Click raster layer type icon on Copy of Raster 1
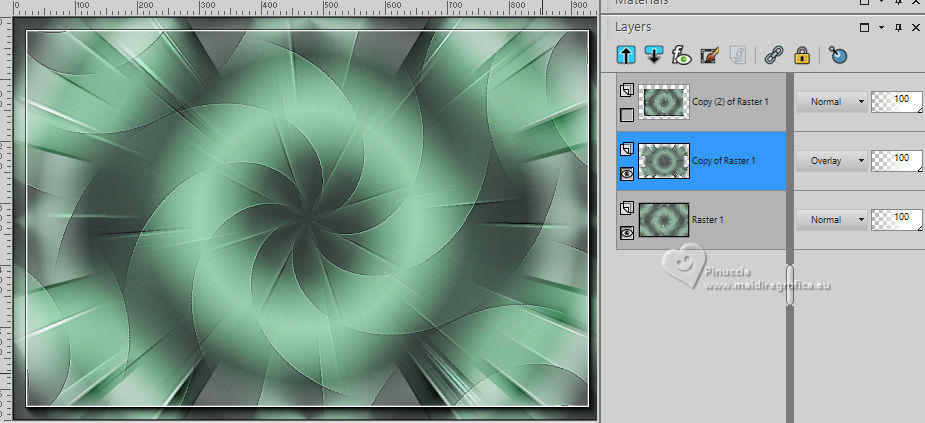 tap(627, 149)
